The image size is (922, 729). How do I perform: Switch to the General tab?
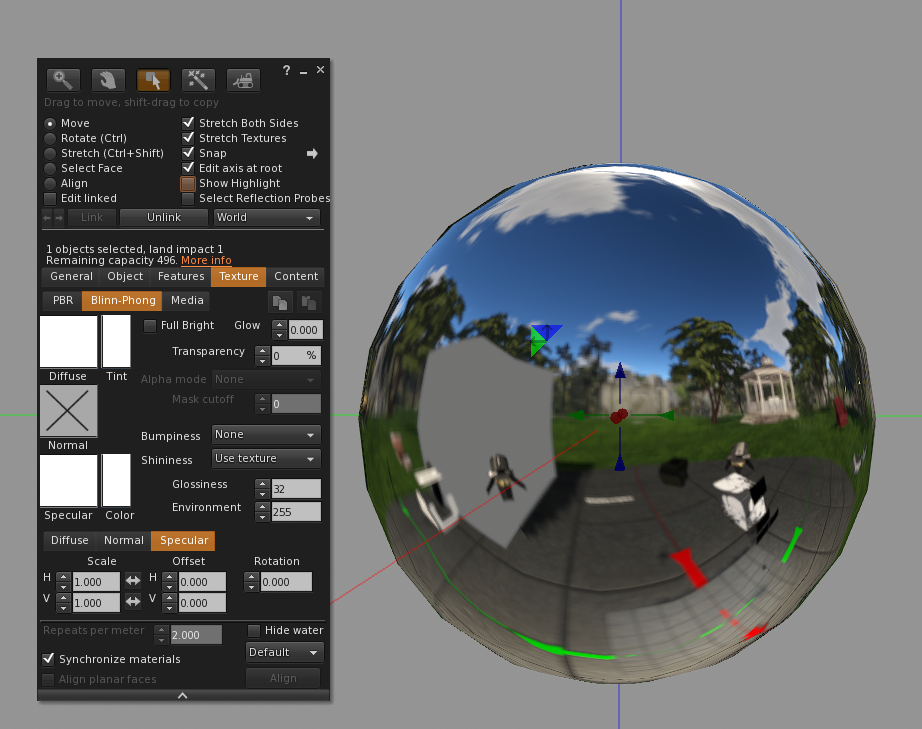pyautogui.click(x=72, y=276)
